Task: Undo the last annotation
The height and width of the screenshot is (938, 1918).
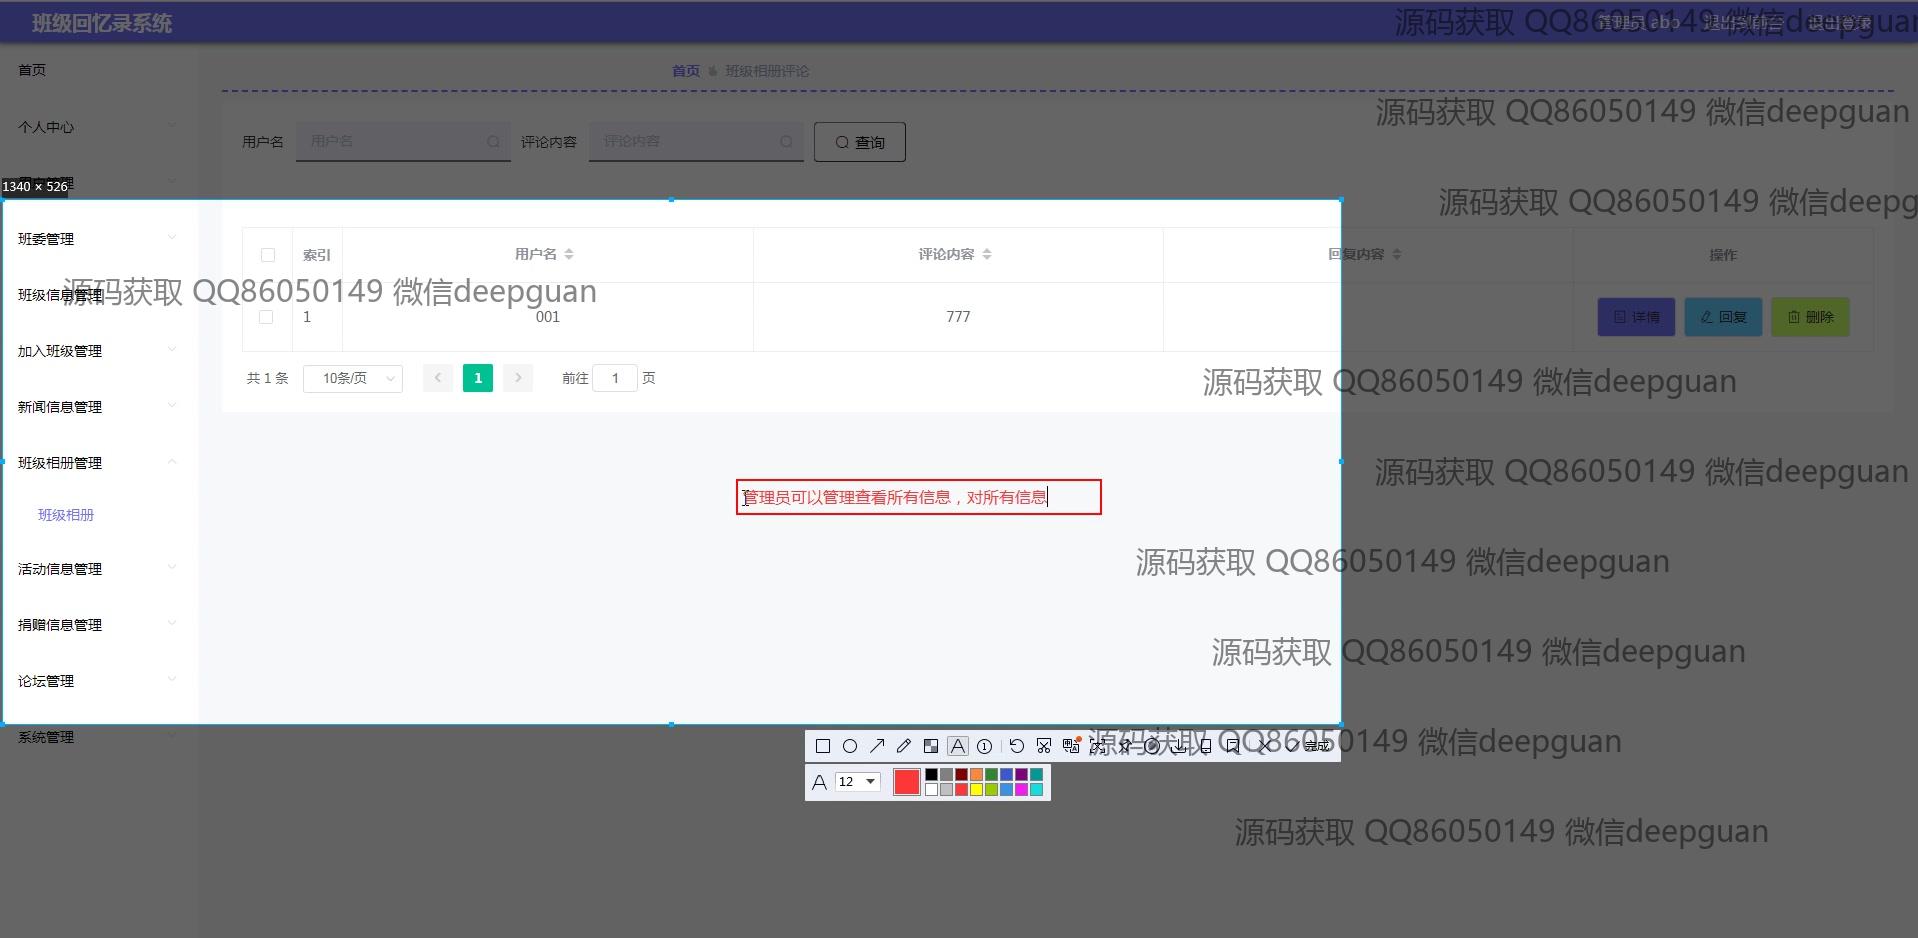Action: click(1017, 746)
